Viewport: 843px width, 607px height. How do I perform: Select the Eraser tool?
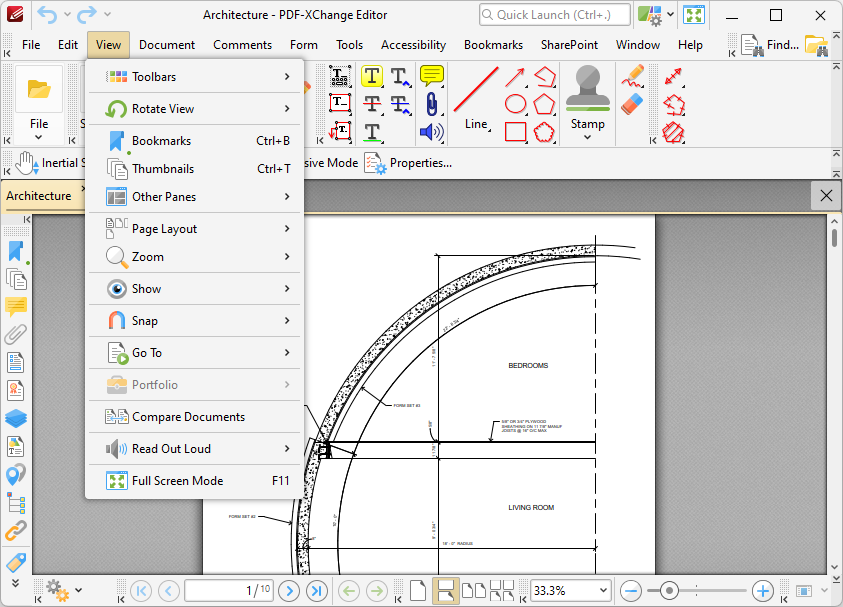click(632, 104)
